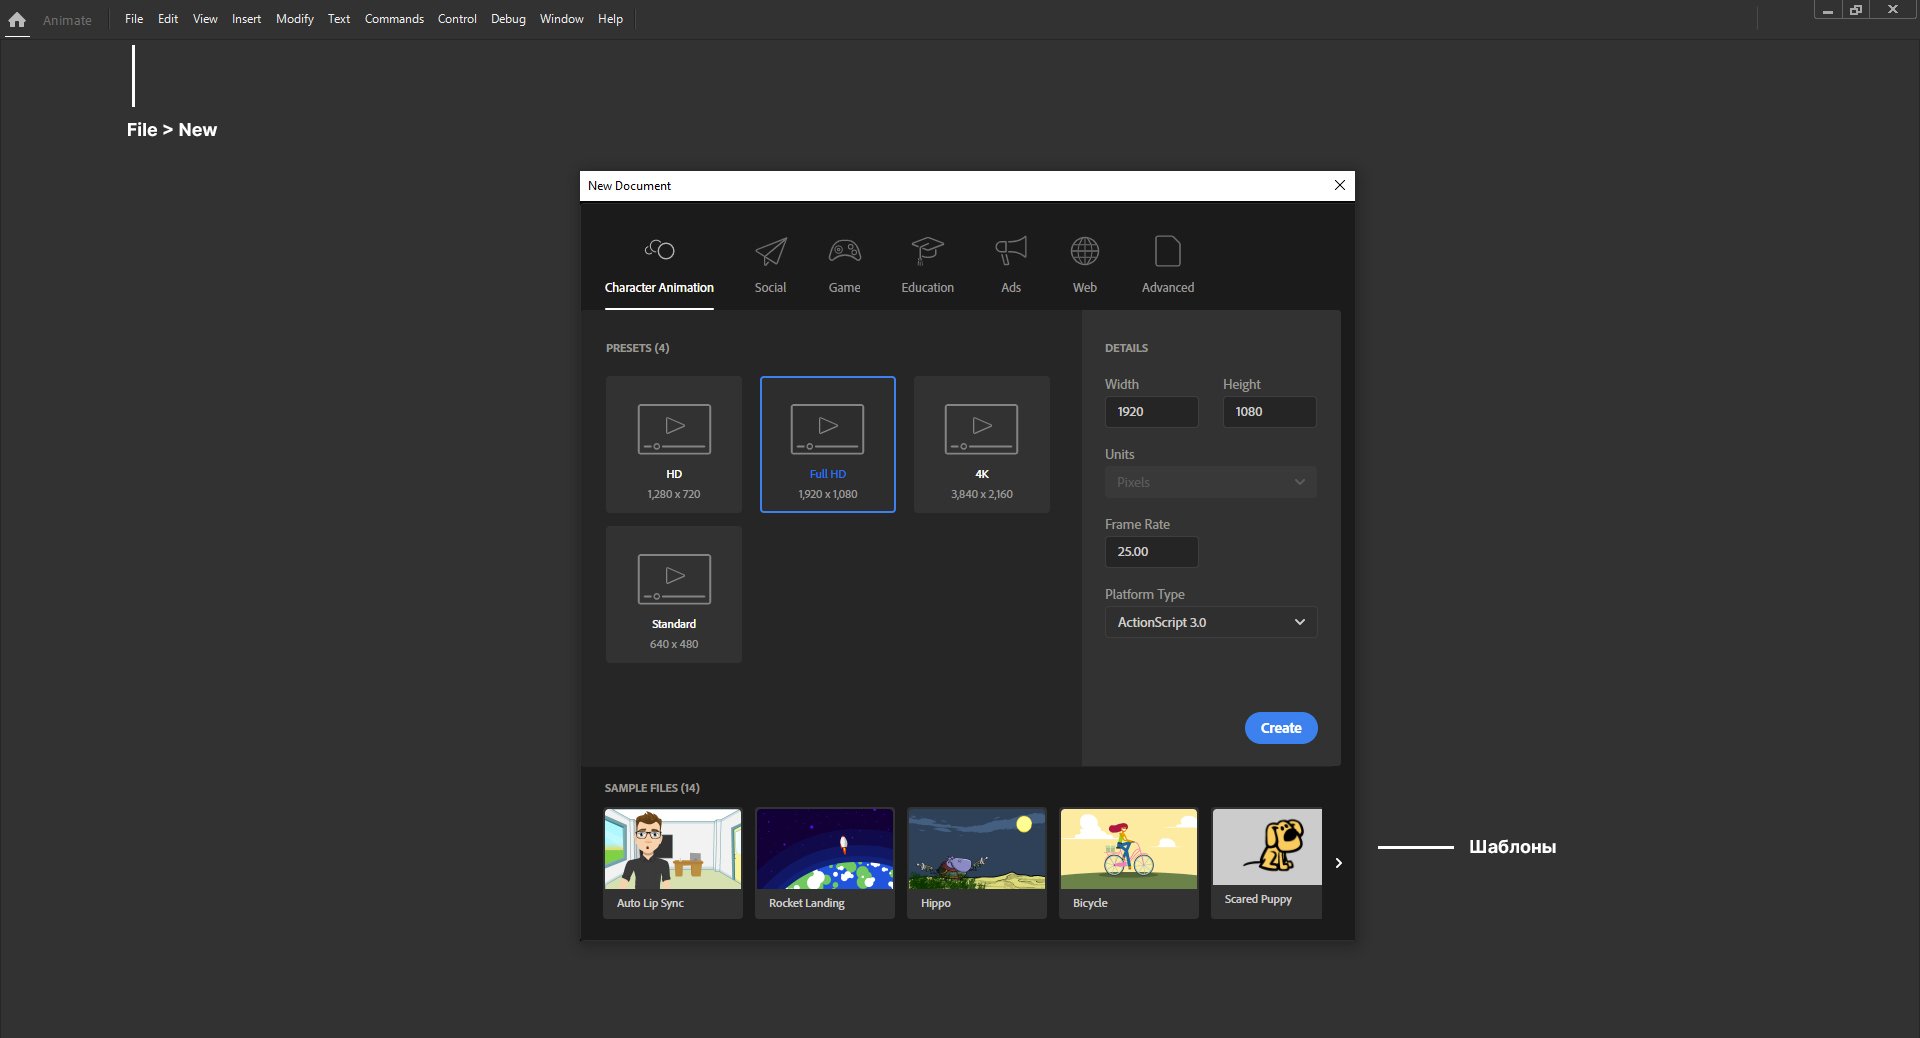
Task: Expand the Platform Type dropdown
Action: click(1211, 622)
